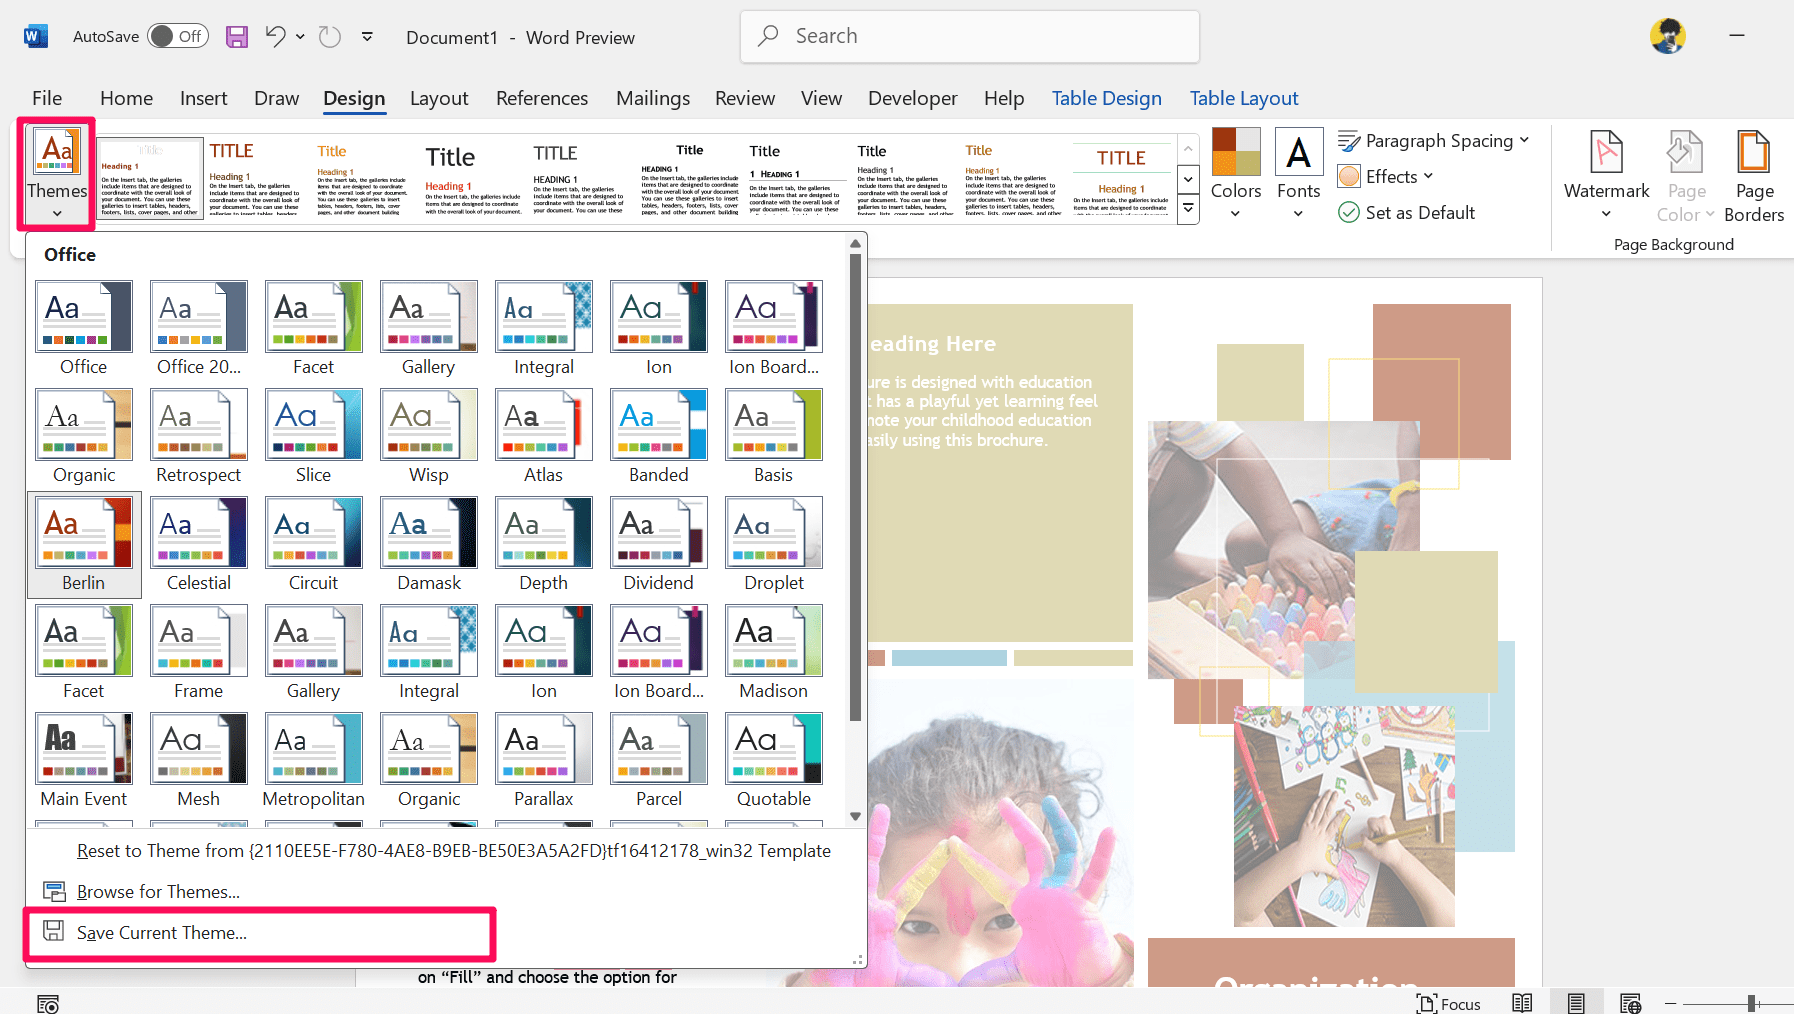Image resolution: width=1794 pixels, height=1014 pixels.
Task: Expand the style sets gallery More arrow
Action: click(x=1188, y=209)
